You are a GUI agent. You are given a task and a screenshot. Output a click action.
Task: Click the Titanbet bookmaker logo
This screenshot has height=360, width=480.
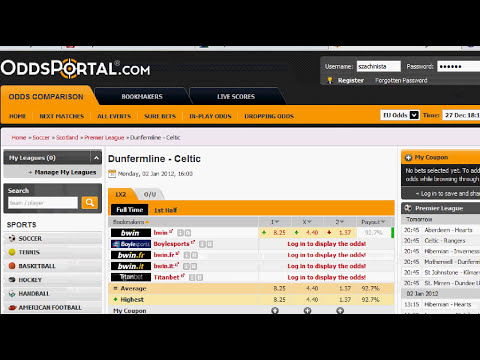[x=131, y=277]
